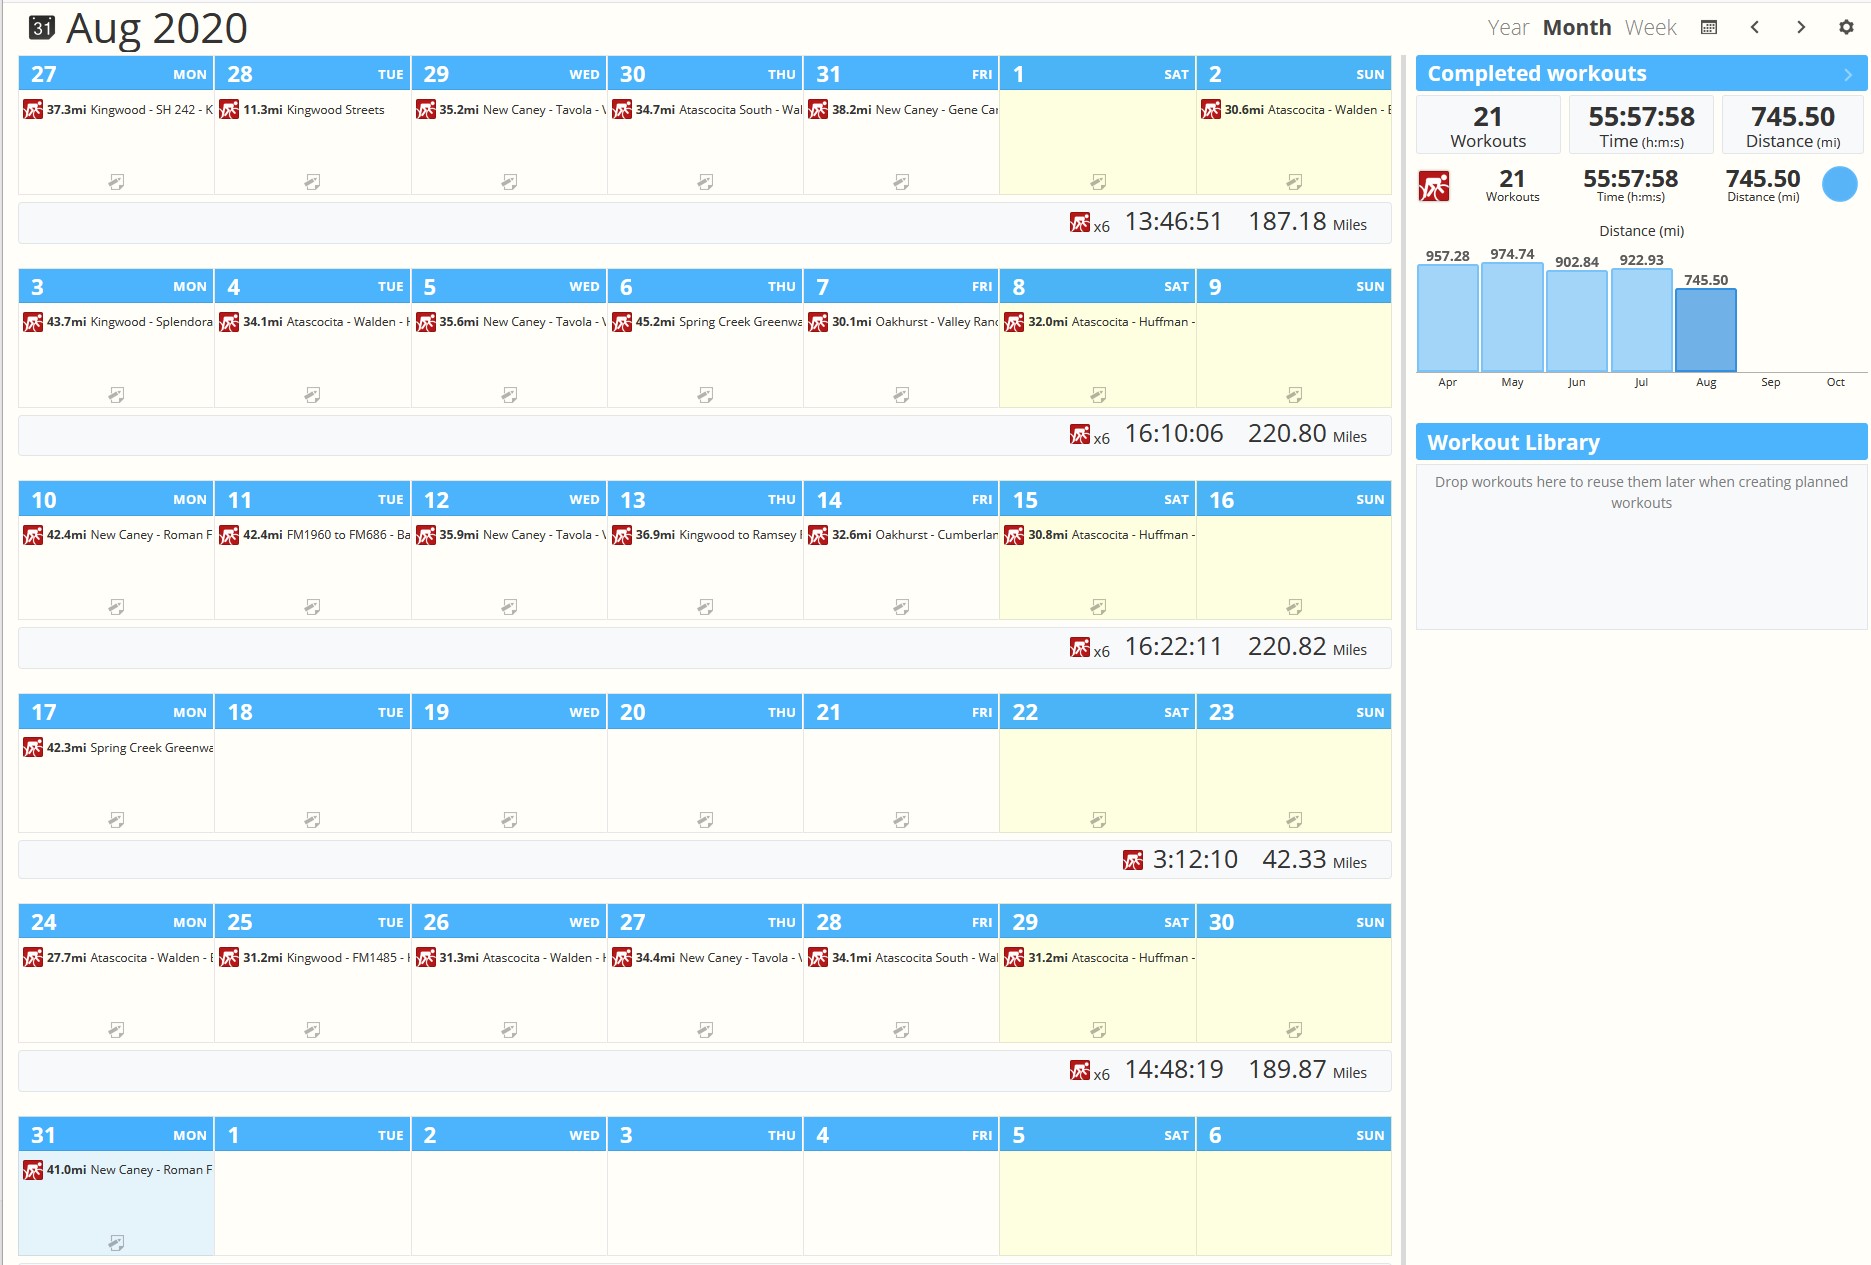
Task: Open calendar settings gear
Action: coord(1846,28)
